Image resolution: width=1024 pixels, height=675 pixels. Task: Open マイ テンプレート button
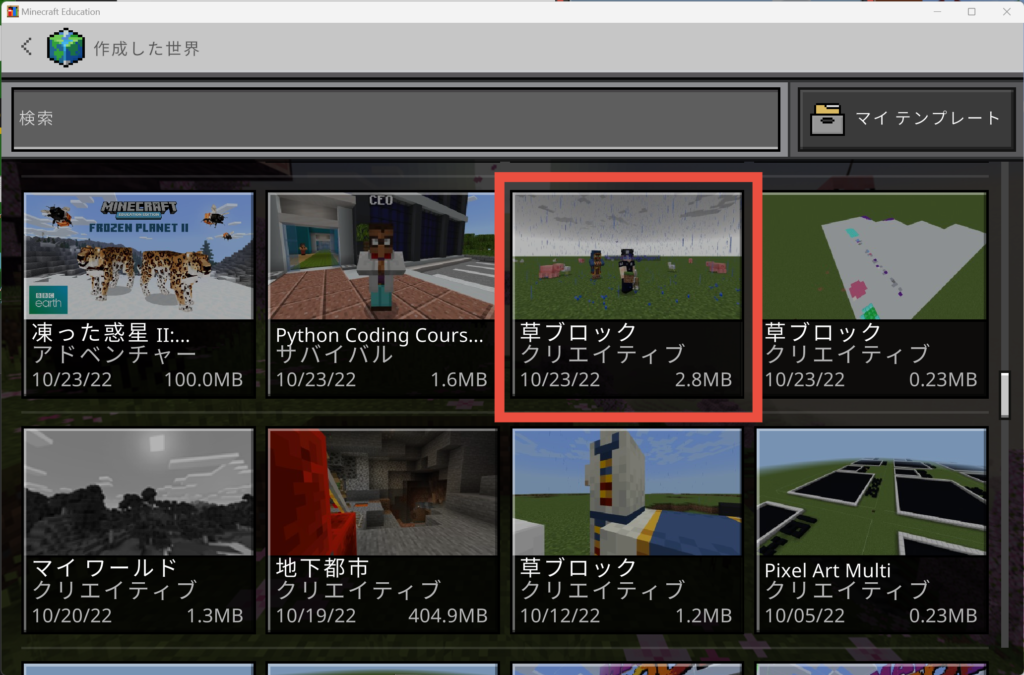[908, 118]
